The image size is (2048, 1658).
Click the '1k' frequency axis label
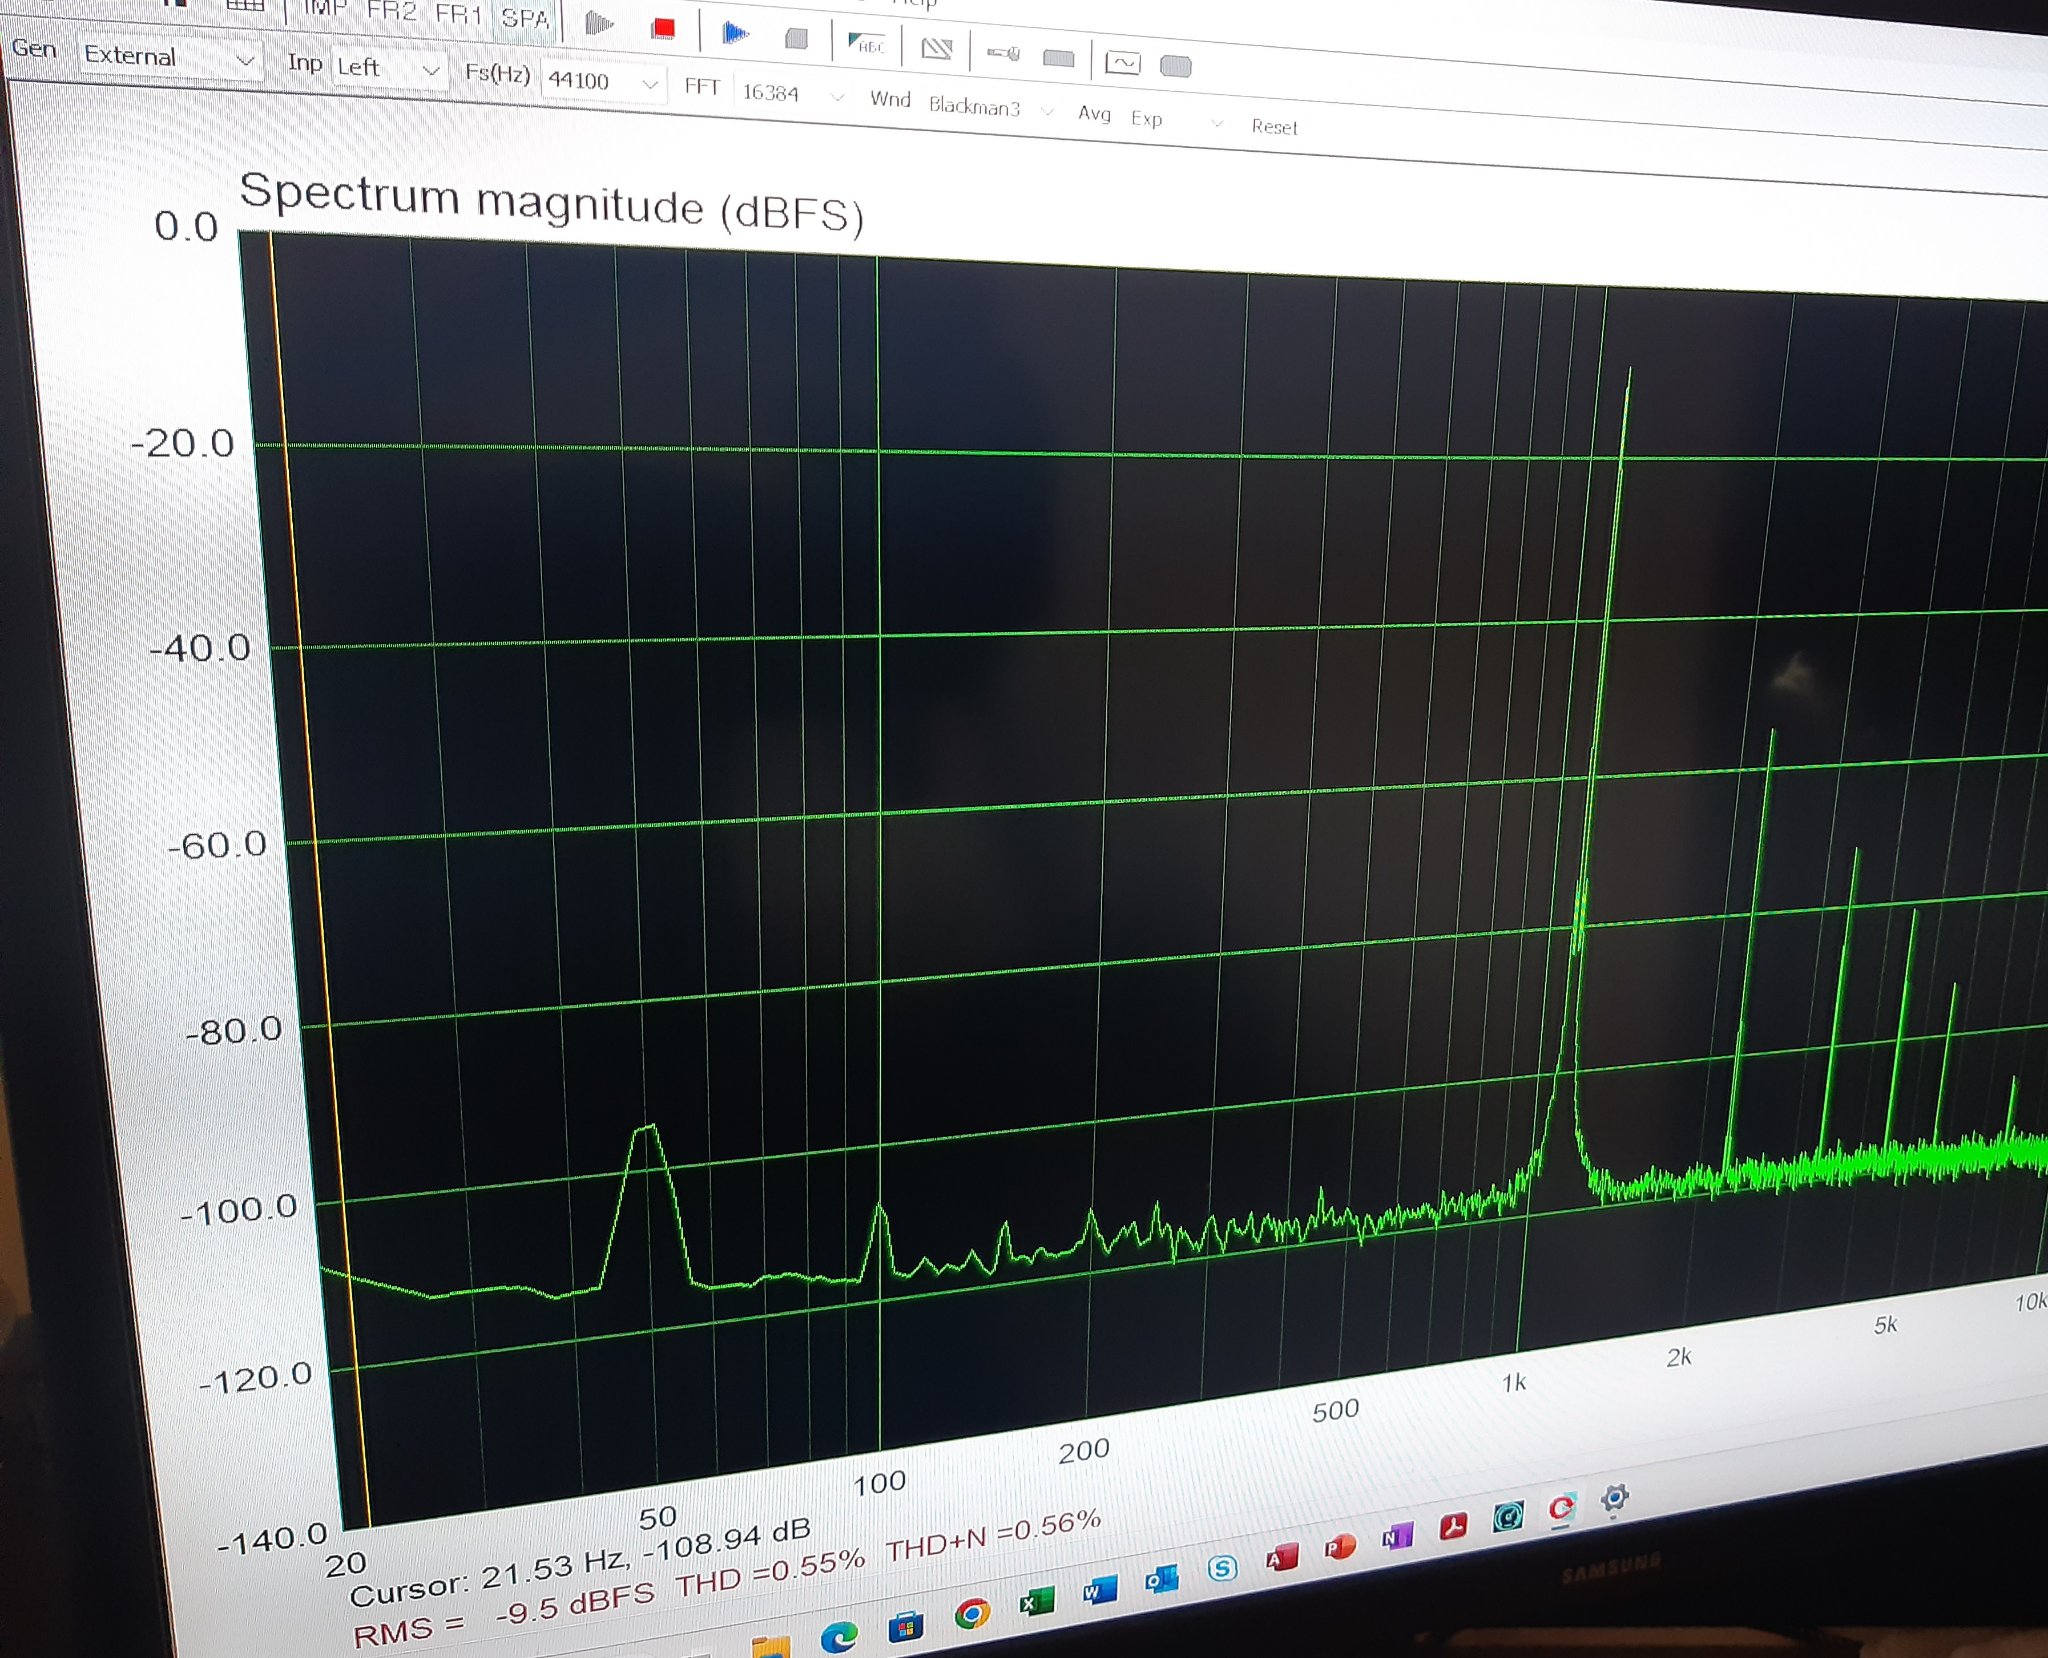pyautogui.click(x=1513, y=1382)
